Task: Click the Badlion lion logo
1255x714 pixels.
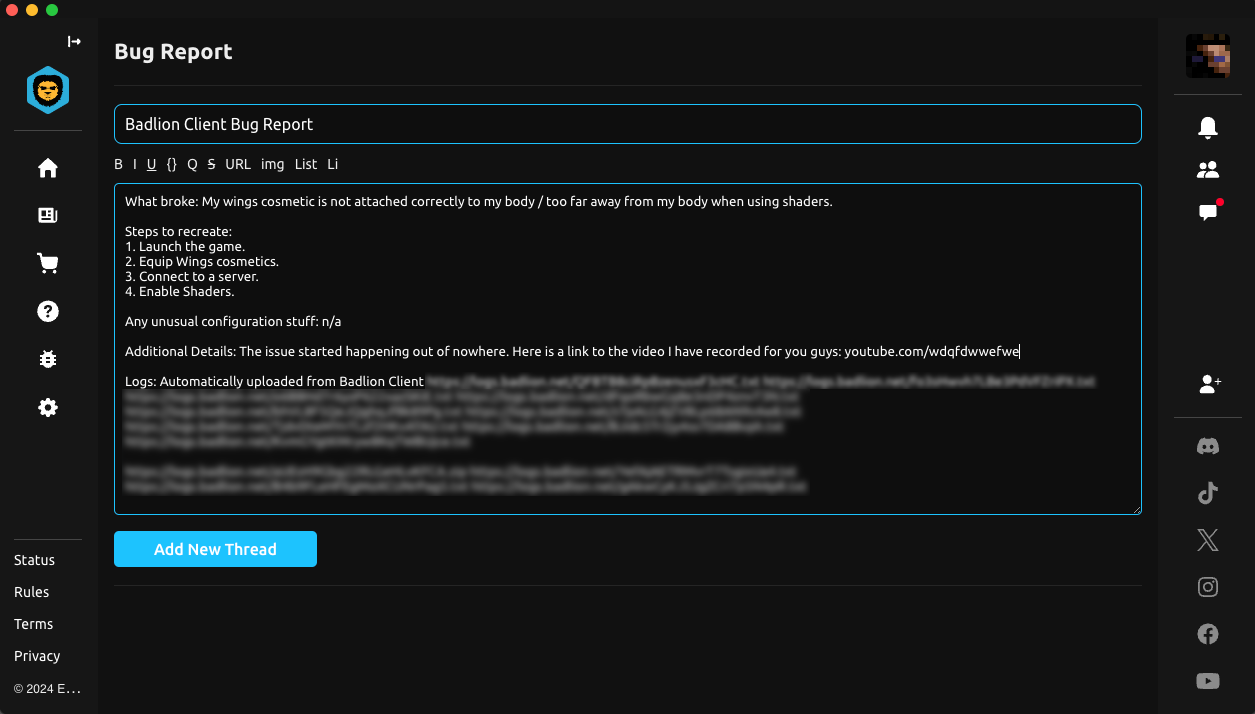Action: click(x=48, y=90)
